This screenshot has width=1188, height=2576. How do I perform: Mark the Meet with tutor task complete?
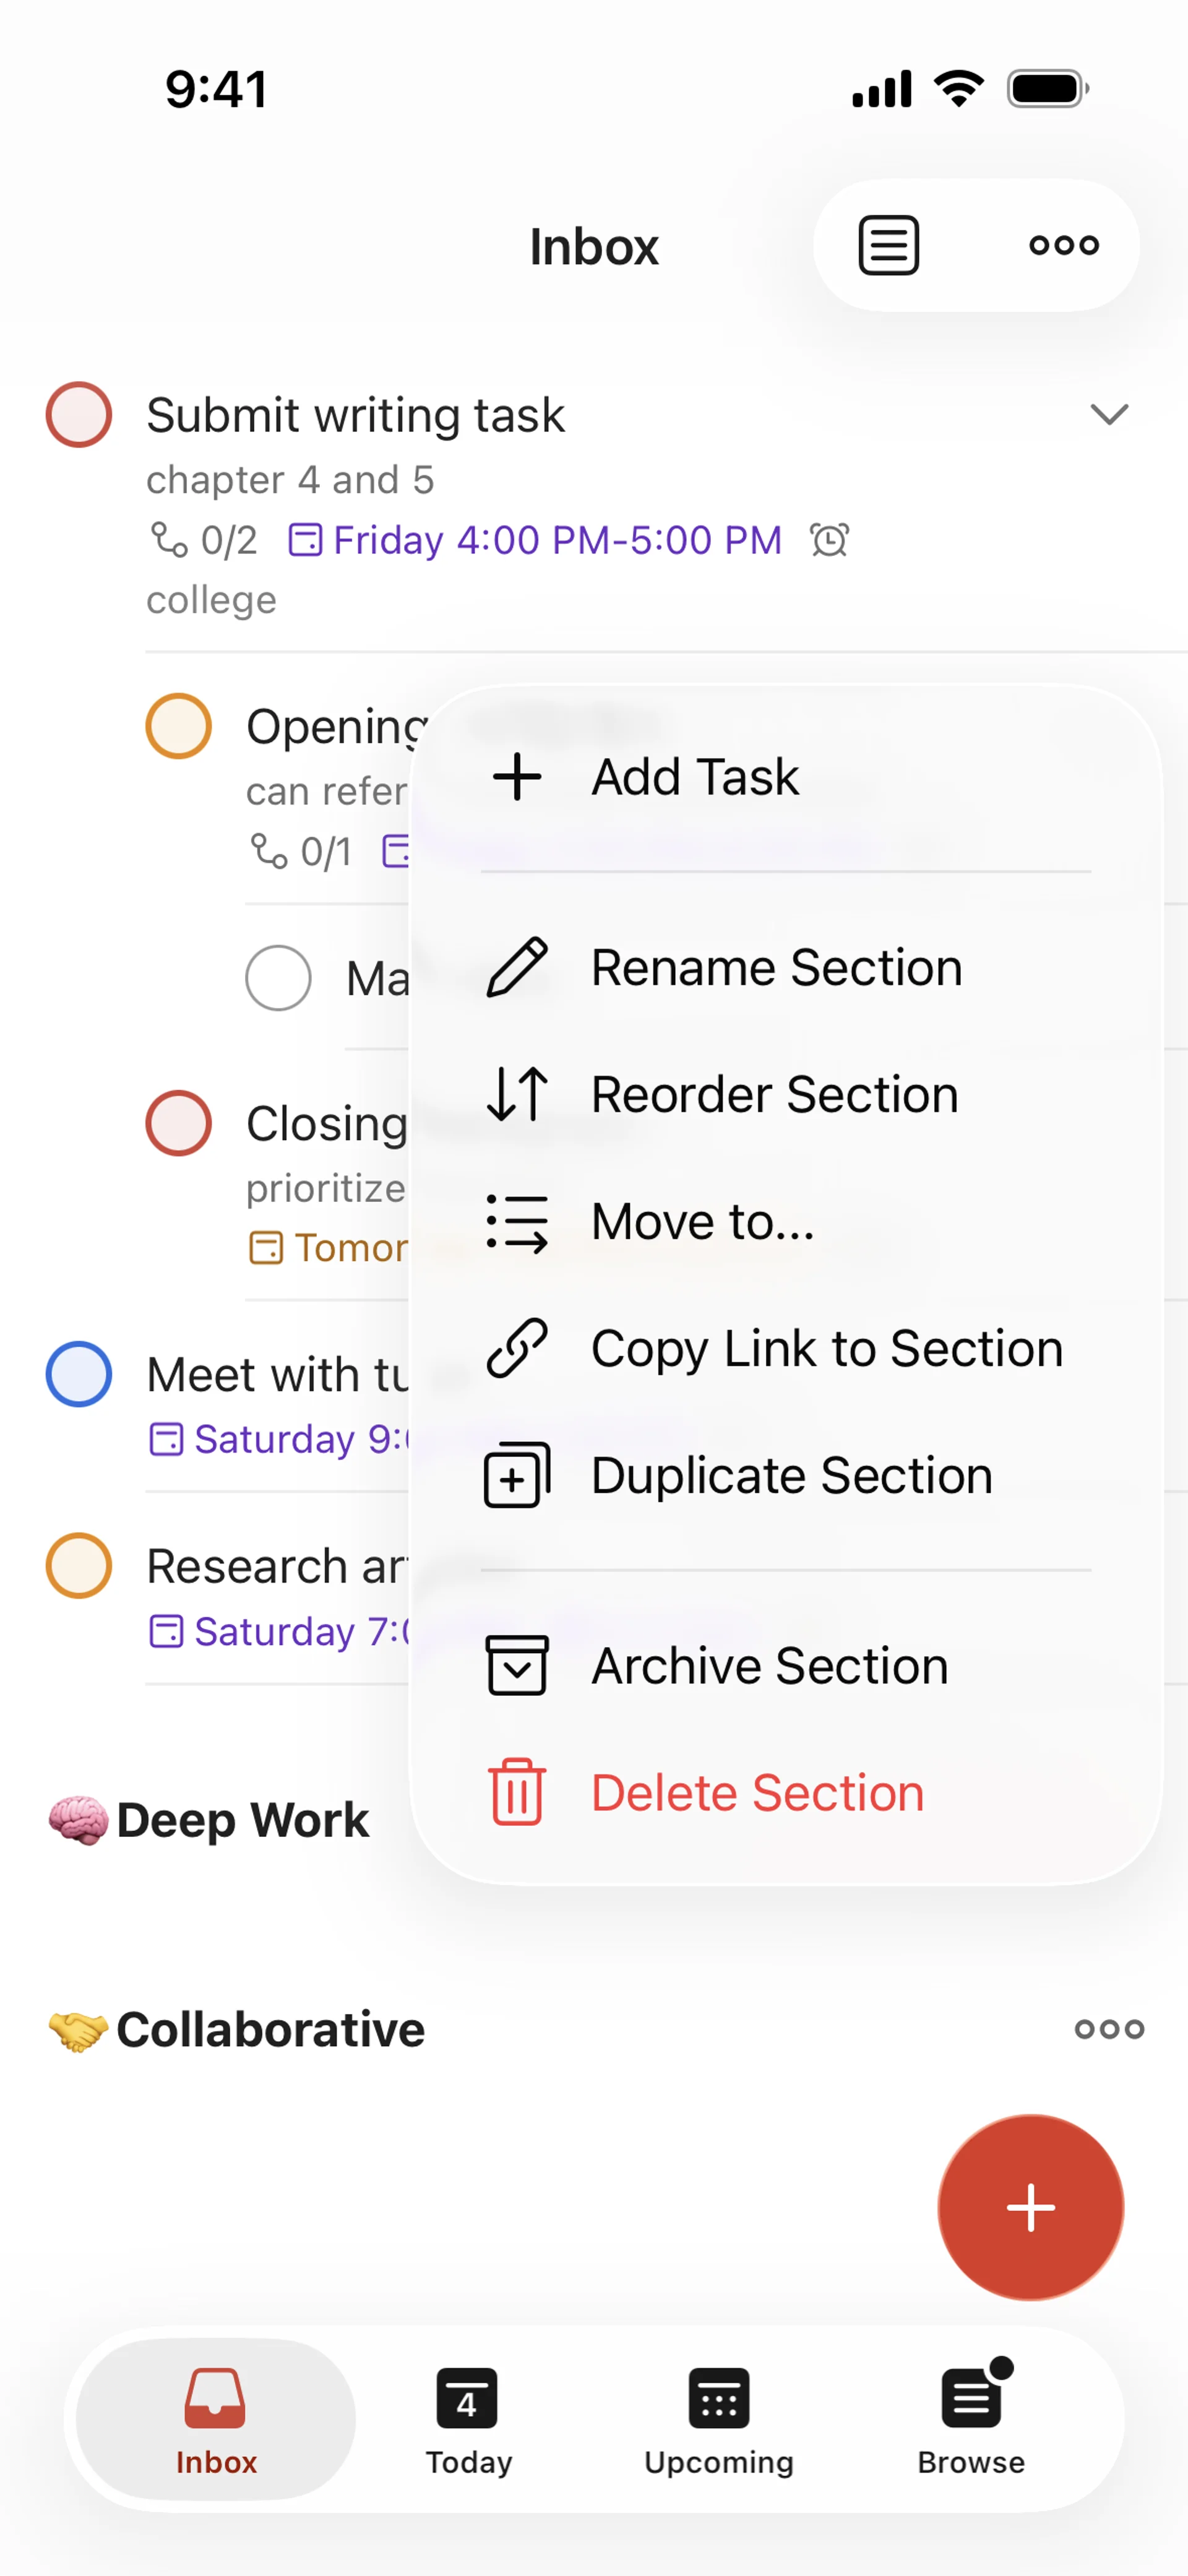pos(79,1374)
